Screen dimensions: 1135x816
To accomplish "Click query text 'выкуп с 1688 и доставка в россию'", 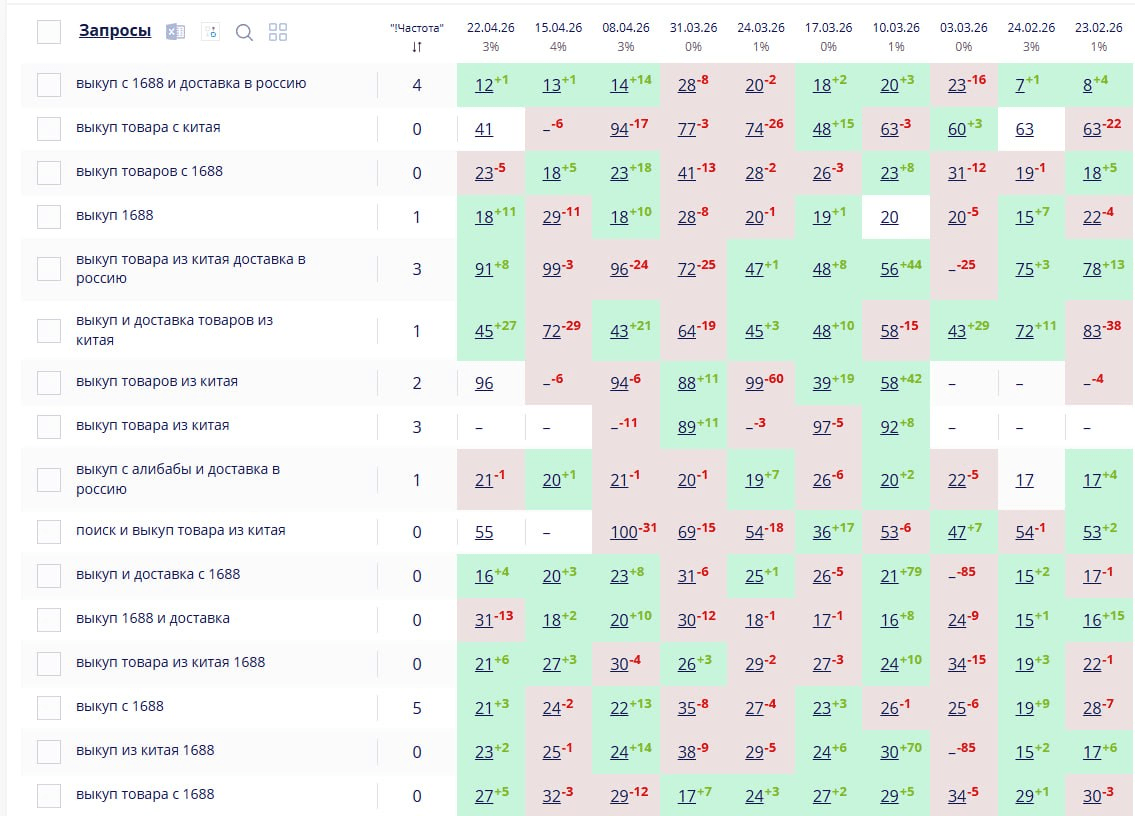I will click(x=191, y=83).
